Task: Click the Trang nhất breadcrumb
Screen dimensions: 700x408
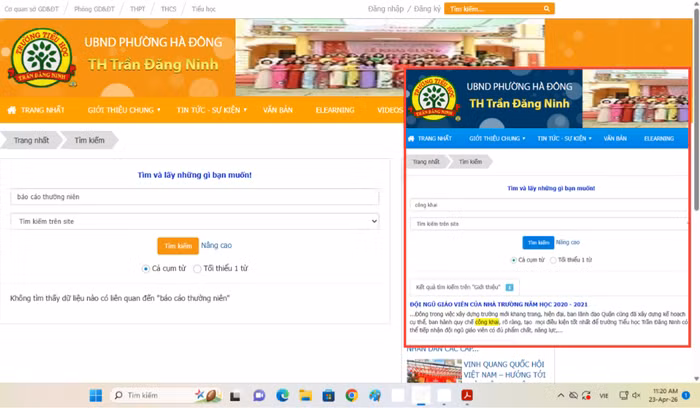Action: point(31,140)
